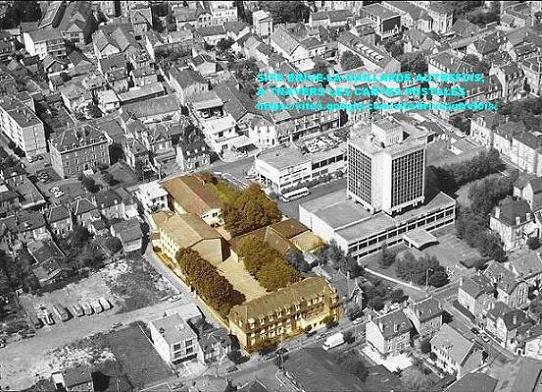The image size is (542, 392).
Task: Select the large stone building with dark hipped roof
Action: coord(80,150)
